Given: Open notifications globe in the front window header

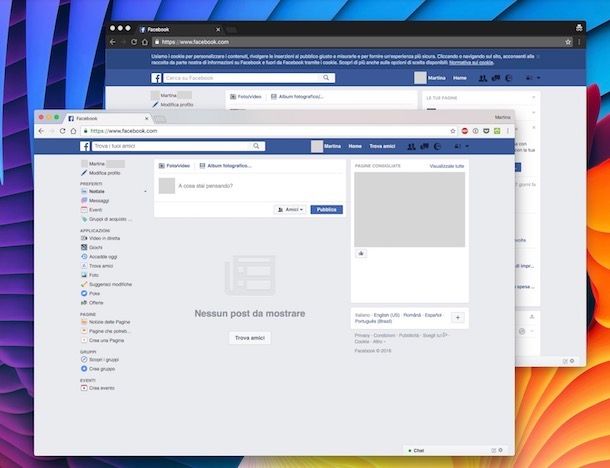Looking at the screenshot, I should click(438, 146).
